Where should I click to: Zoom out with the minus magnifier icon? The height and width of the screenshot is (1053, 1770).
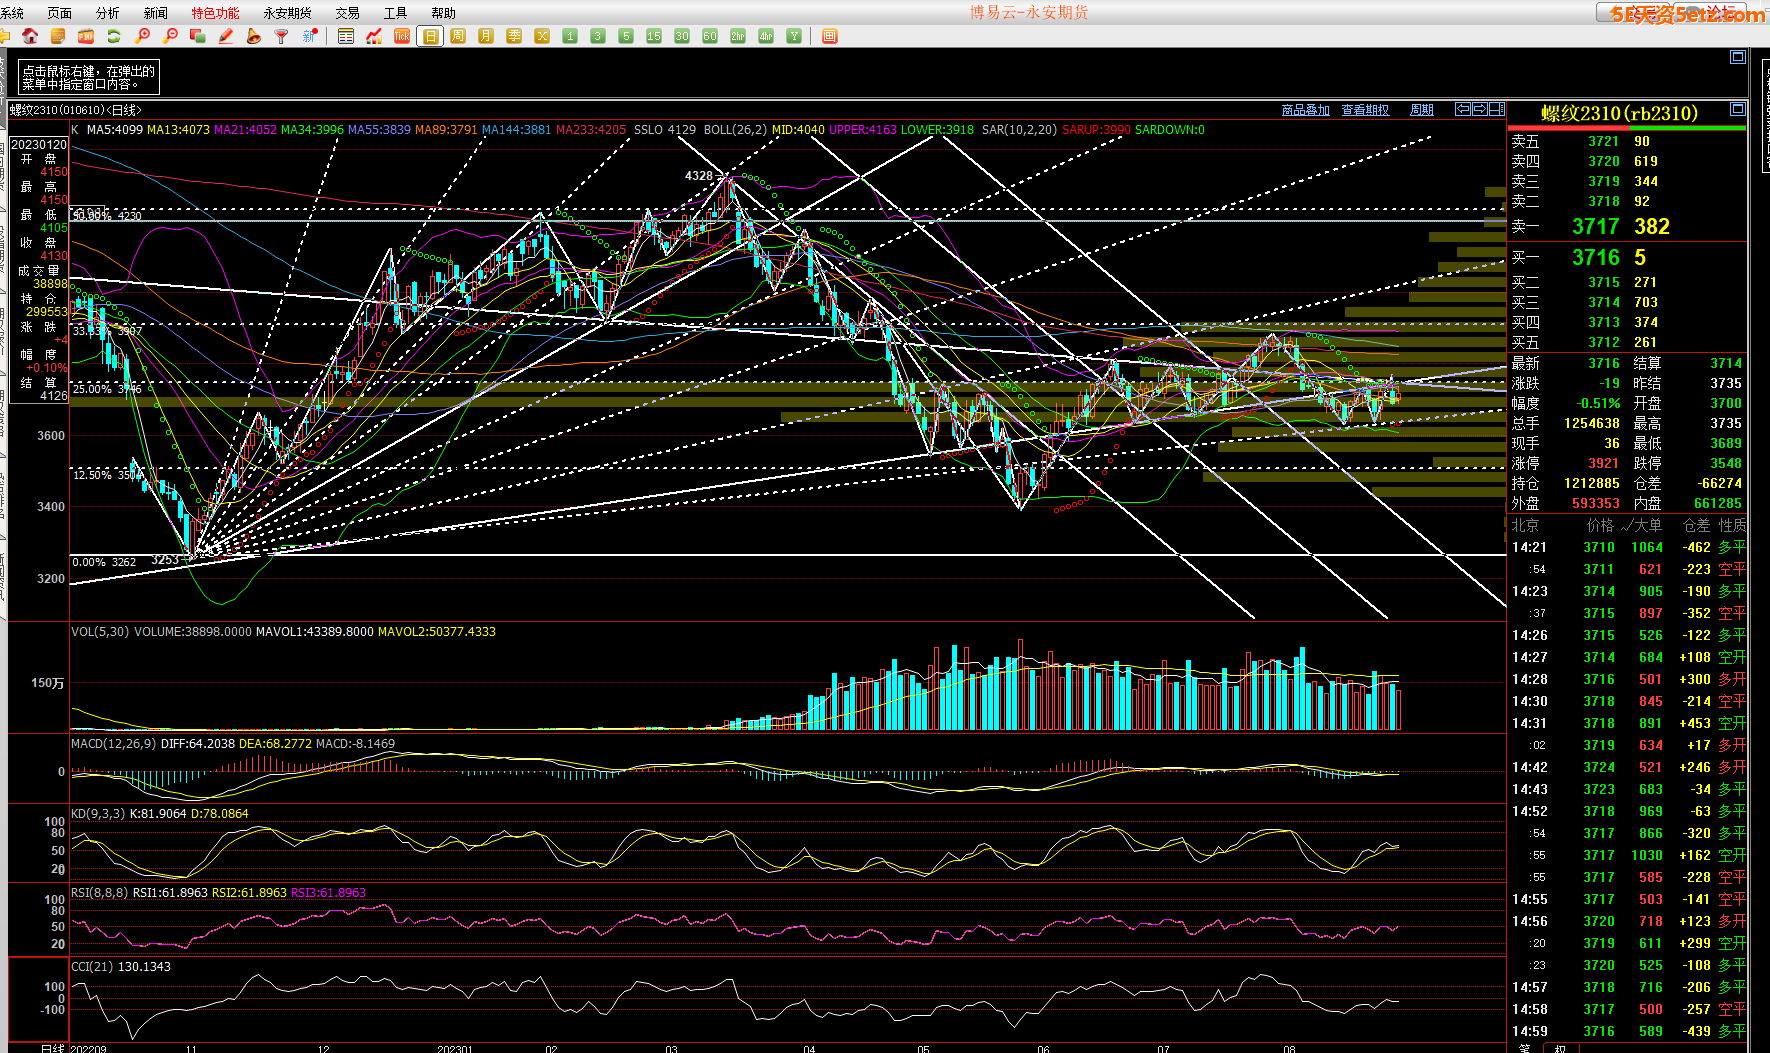pyautogui.click(x=170, y=36)
